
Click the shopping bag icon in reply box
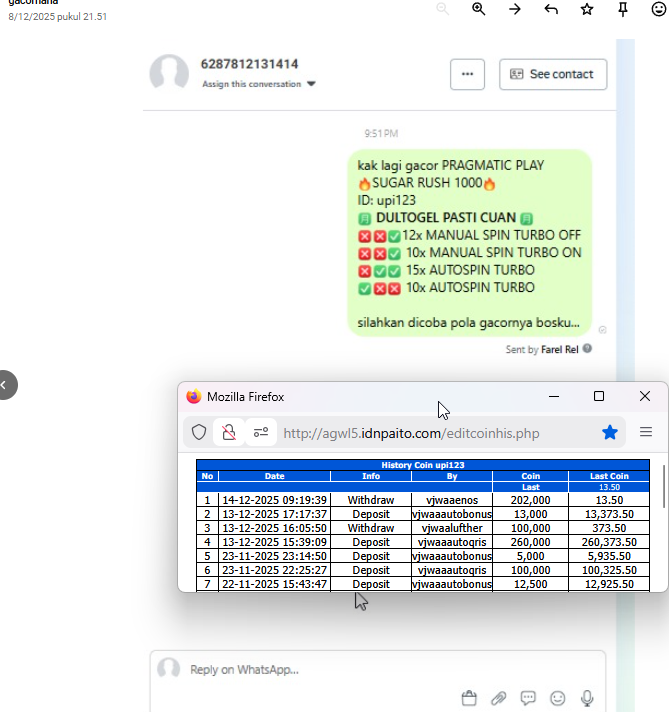pos(469,698)
